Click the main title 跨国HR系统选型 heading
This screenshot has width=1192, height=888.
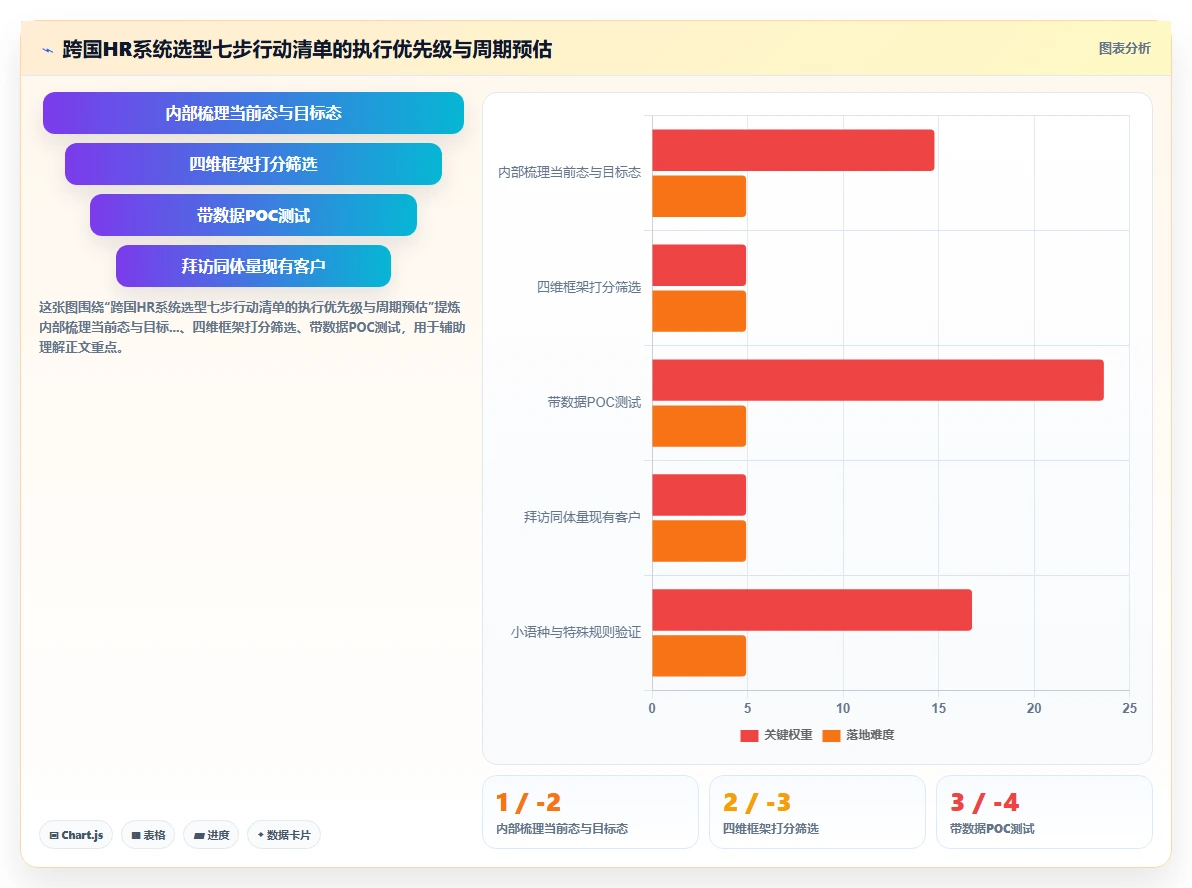click(x=307, y=49)
